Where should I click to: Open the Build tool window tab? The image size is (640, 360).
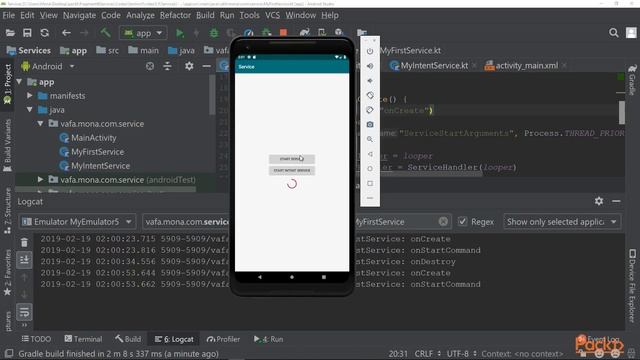(x=128, y=339)
